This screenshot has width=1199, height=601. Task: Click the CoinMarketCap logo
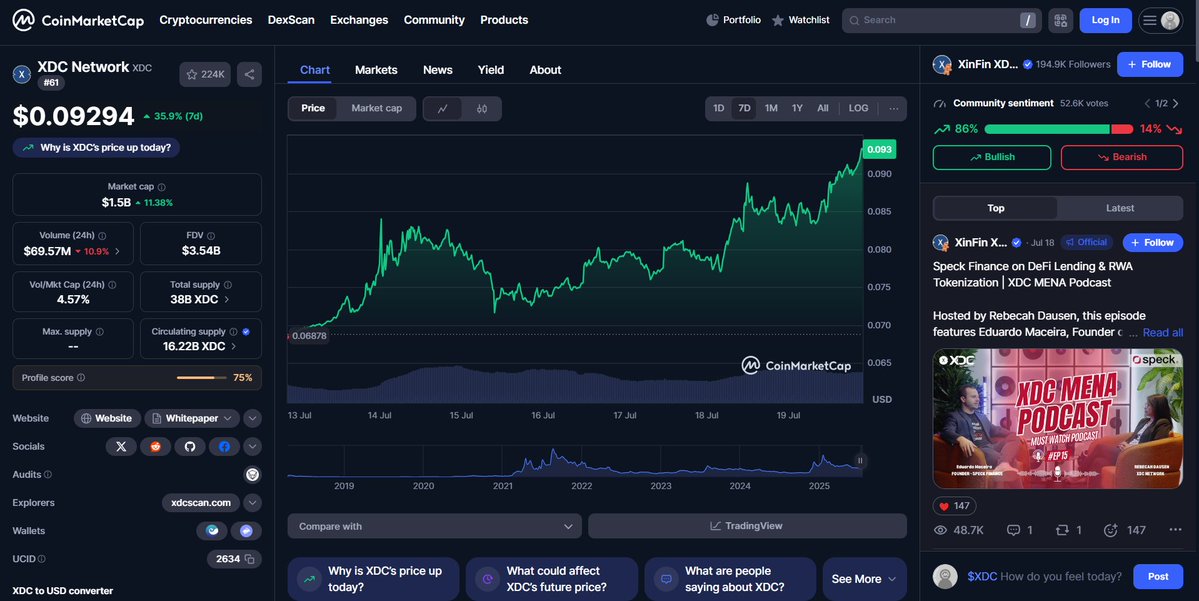pos(78,21)
